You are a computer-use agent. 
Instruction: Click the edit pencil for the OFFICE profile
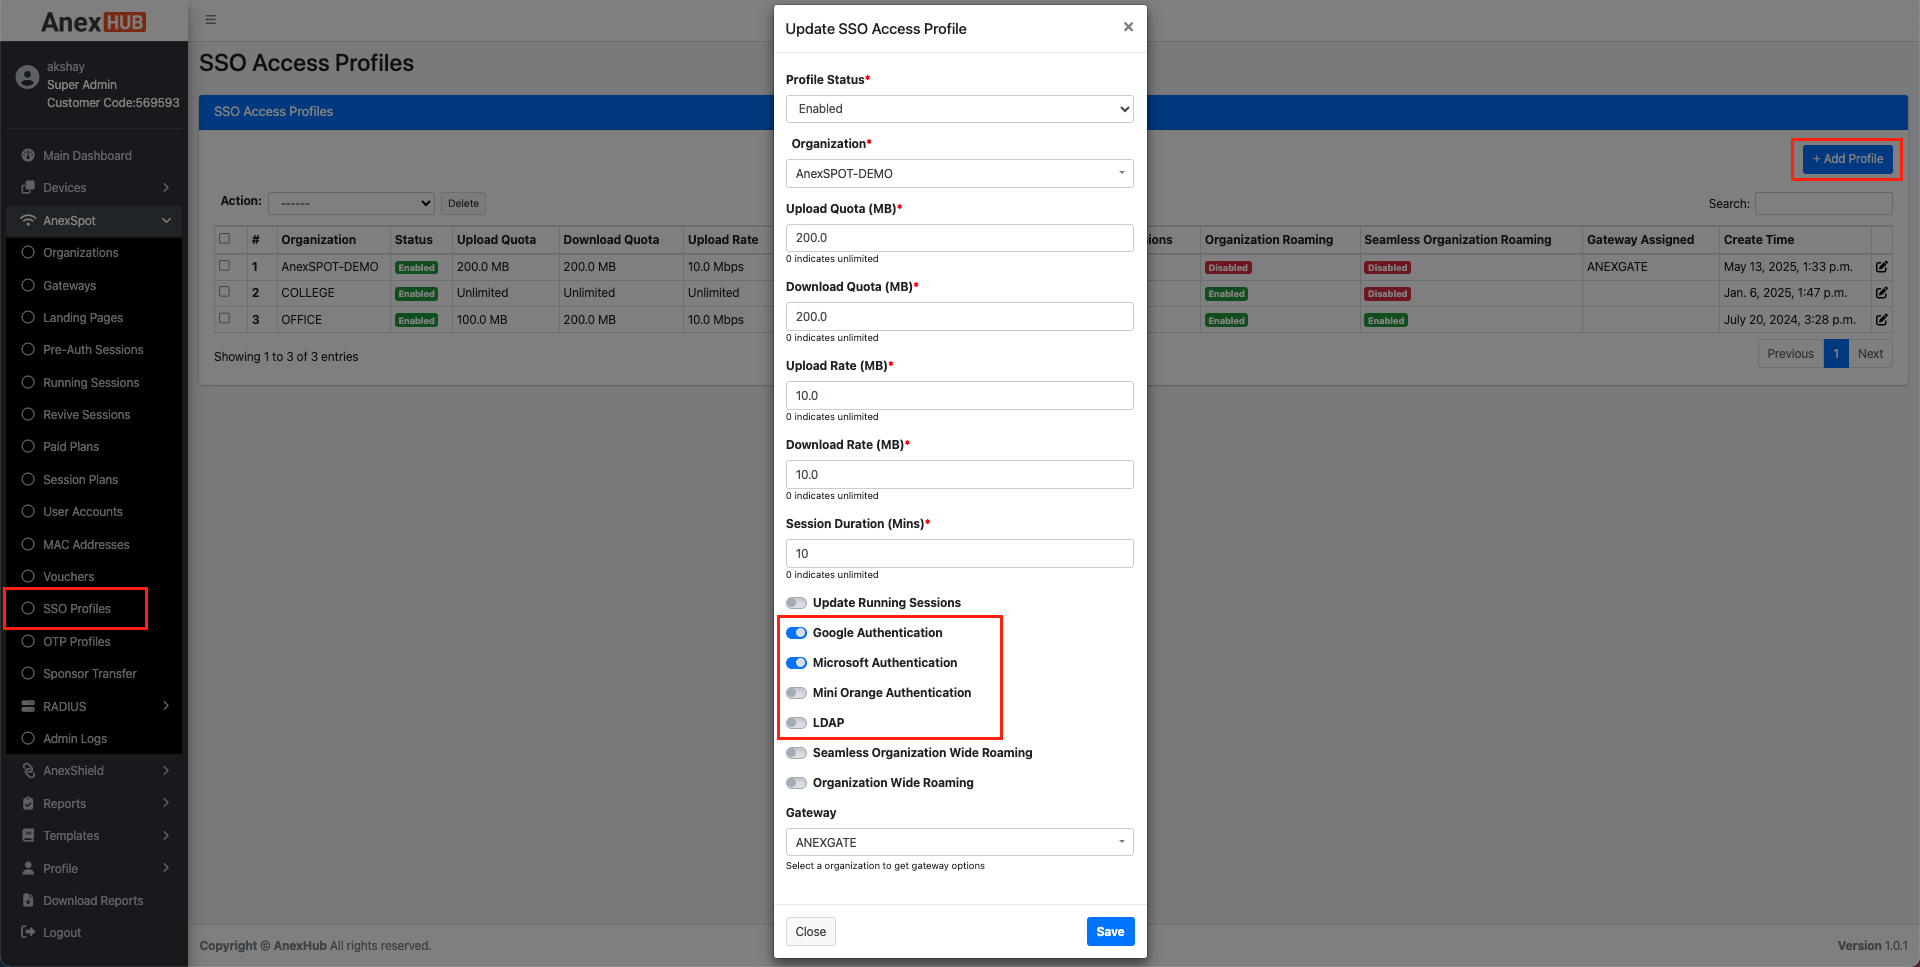[1882, 320]
